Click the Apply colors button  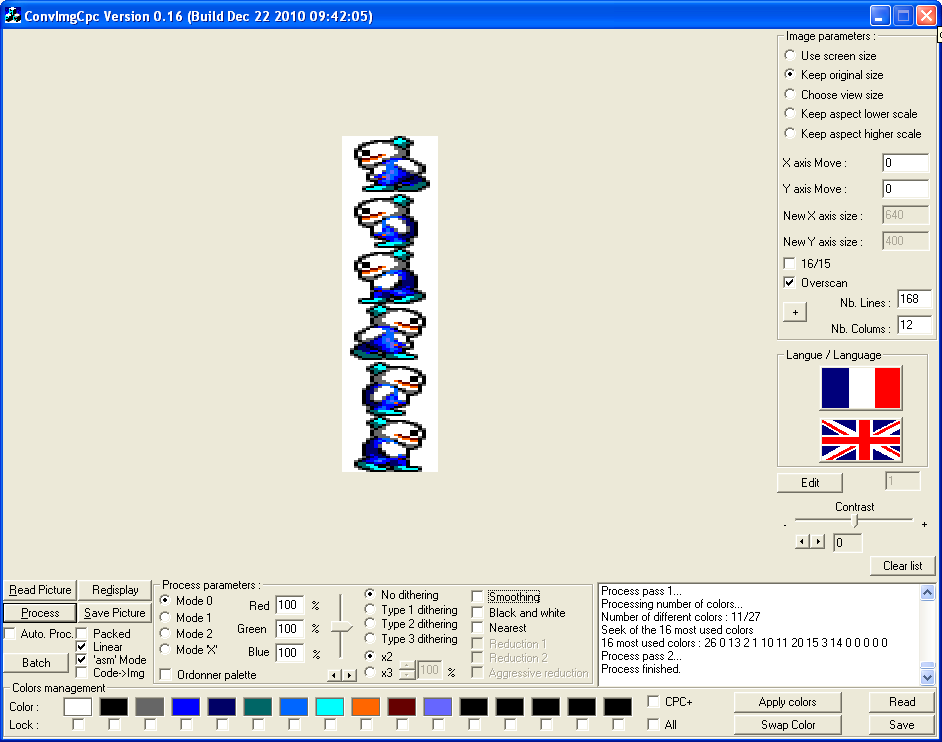pos(787,702)
